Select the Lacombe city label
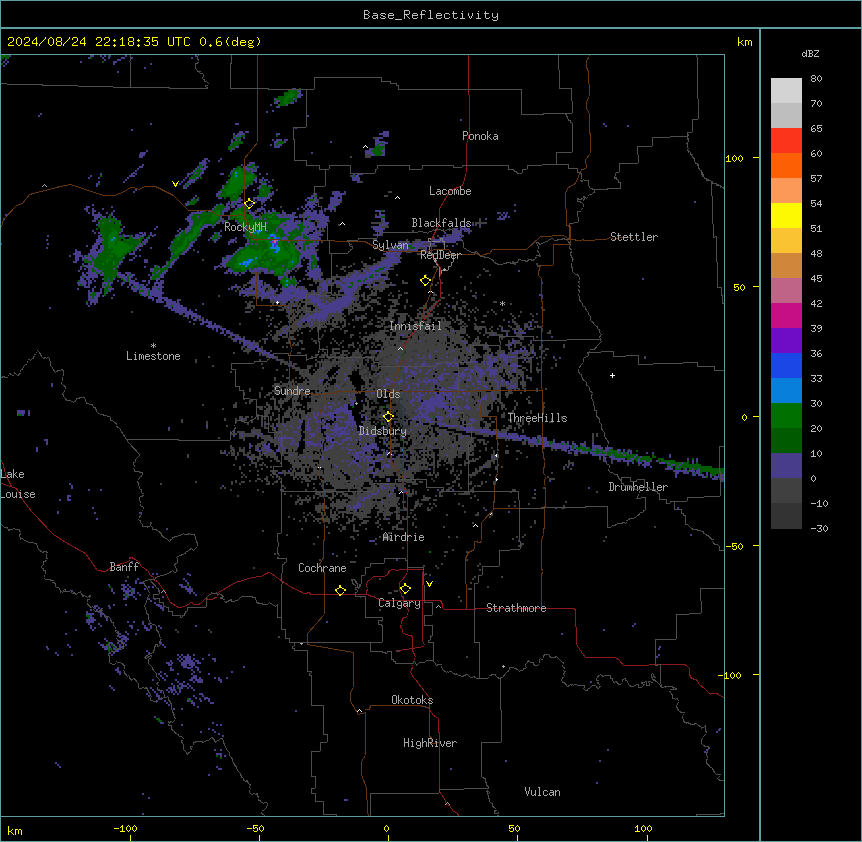The height and width of the screenshot is (842, 862). pos(450,191)
